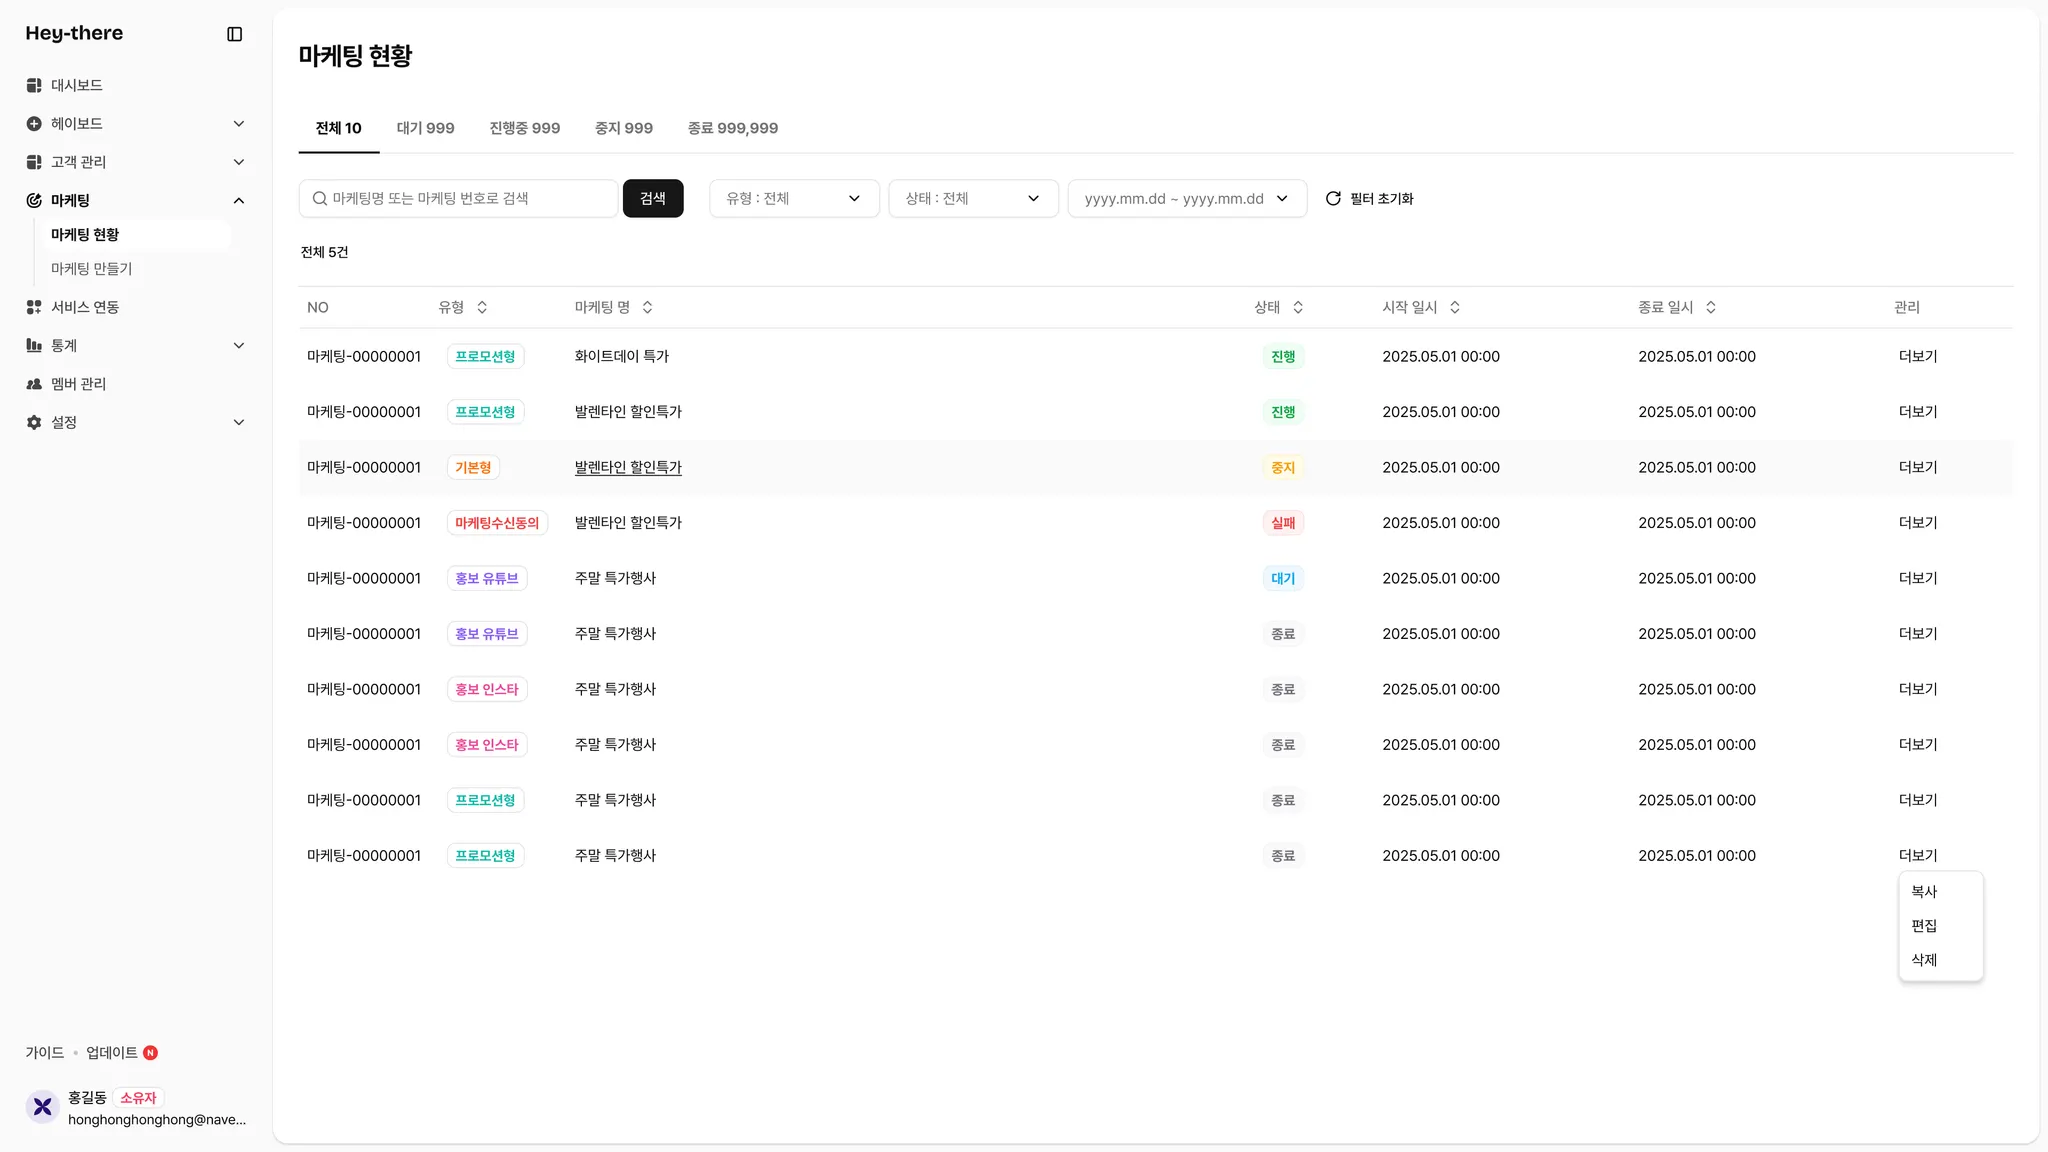Screen dimensions: 2048x1152
Task: Collapse the sidebar panel icon
Action: (235, 34)
